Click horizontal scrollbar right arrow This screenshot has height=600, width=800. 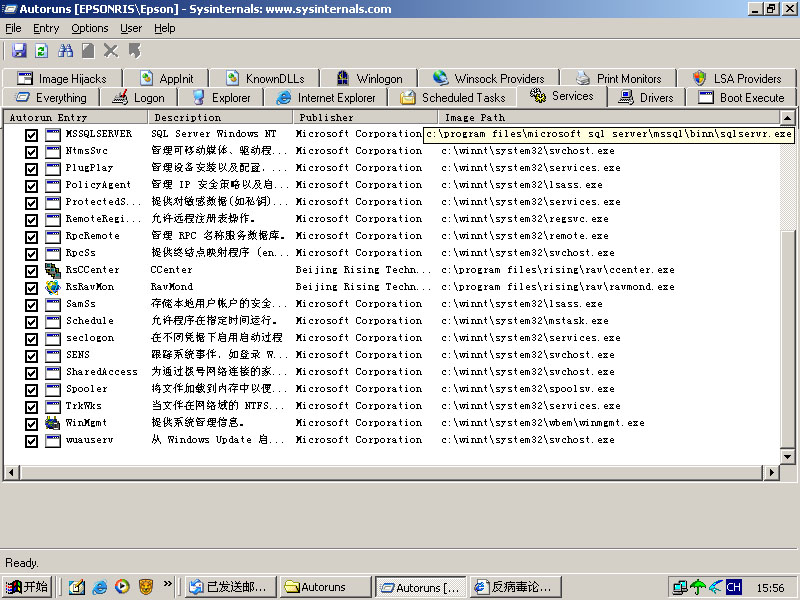771,472
